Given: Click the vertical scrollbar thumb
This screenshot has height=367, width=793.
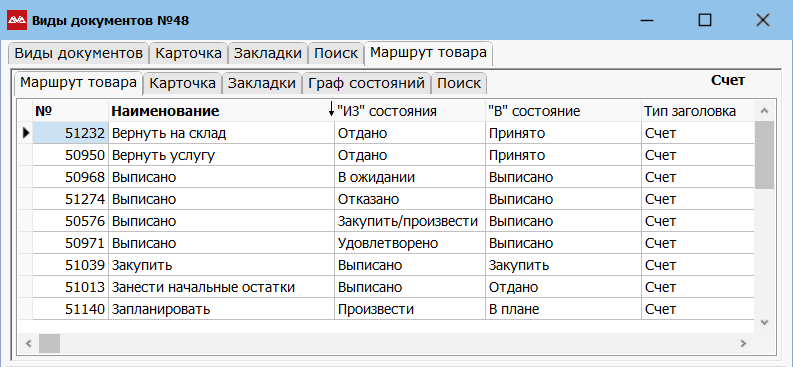Looking at the screenshot, I should click(764, 155).
